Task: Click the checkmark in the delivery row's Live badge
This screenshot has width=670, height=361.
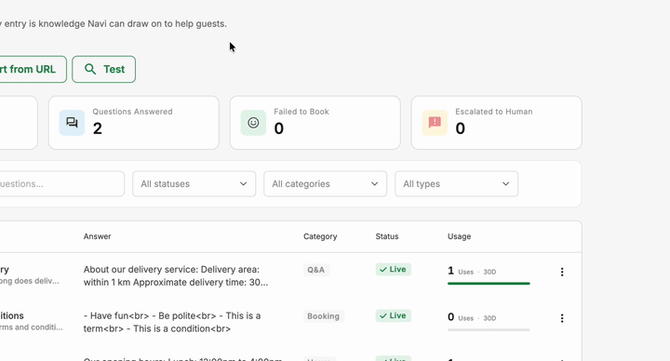Action: click(x=383, y=270)
